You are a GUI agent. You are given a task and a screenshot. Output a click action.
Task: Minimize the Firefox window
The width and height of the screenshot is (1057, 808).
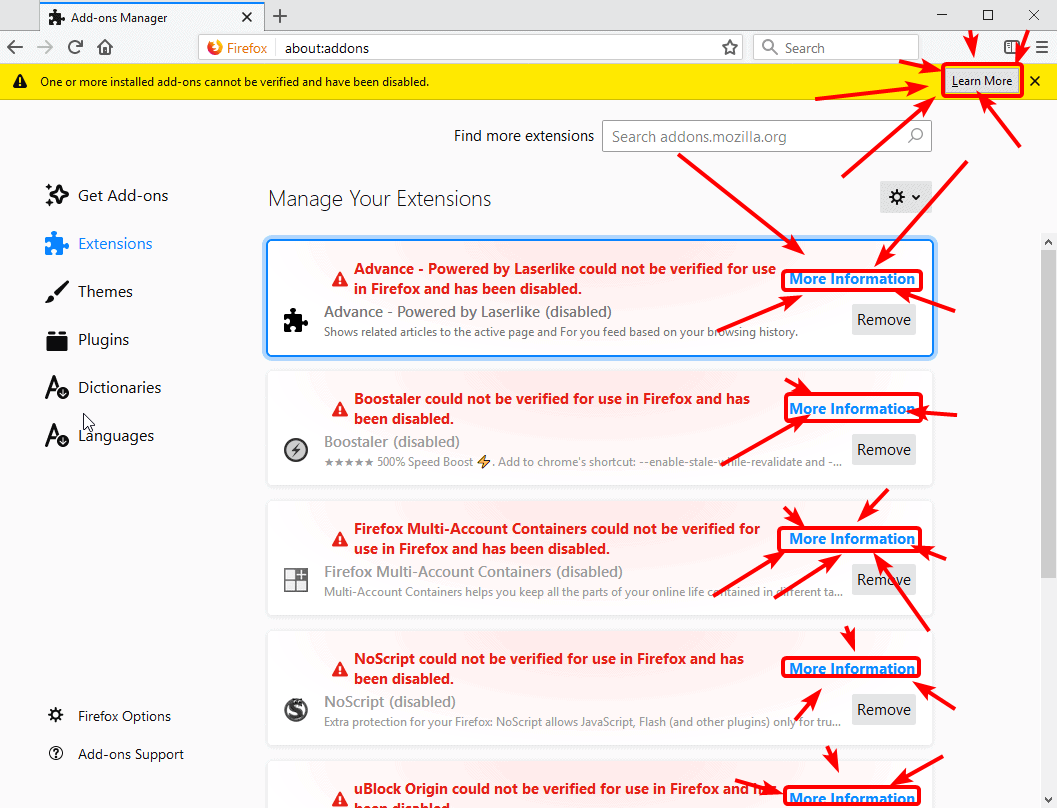[x=942, y=15]
